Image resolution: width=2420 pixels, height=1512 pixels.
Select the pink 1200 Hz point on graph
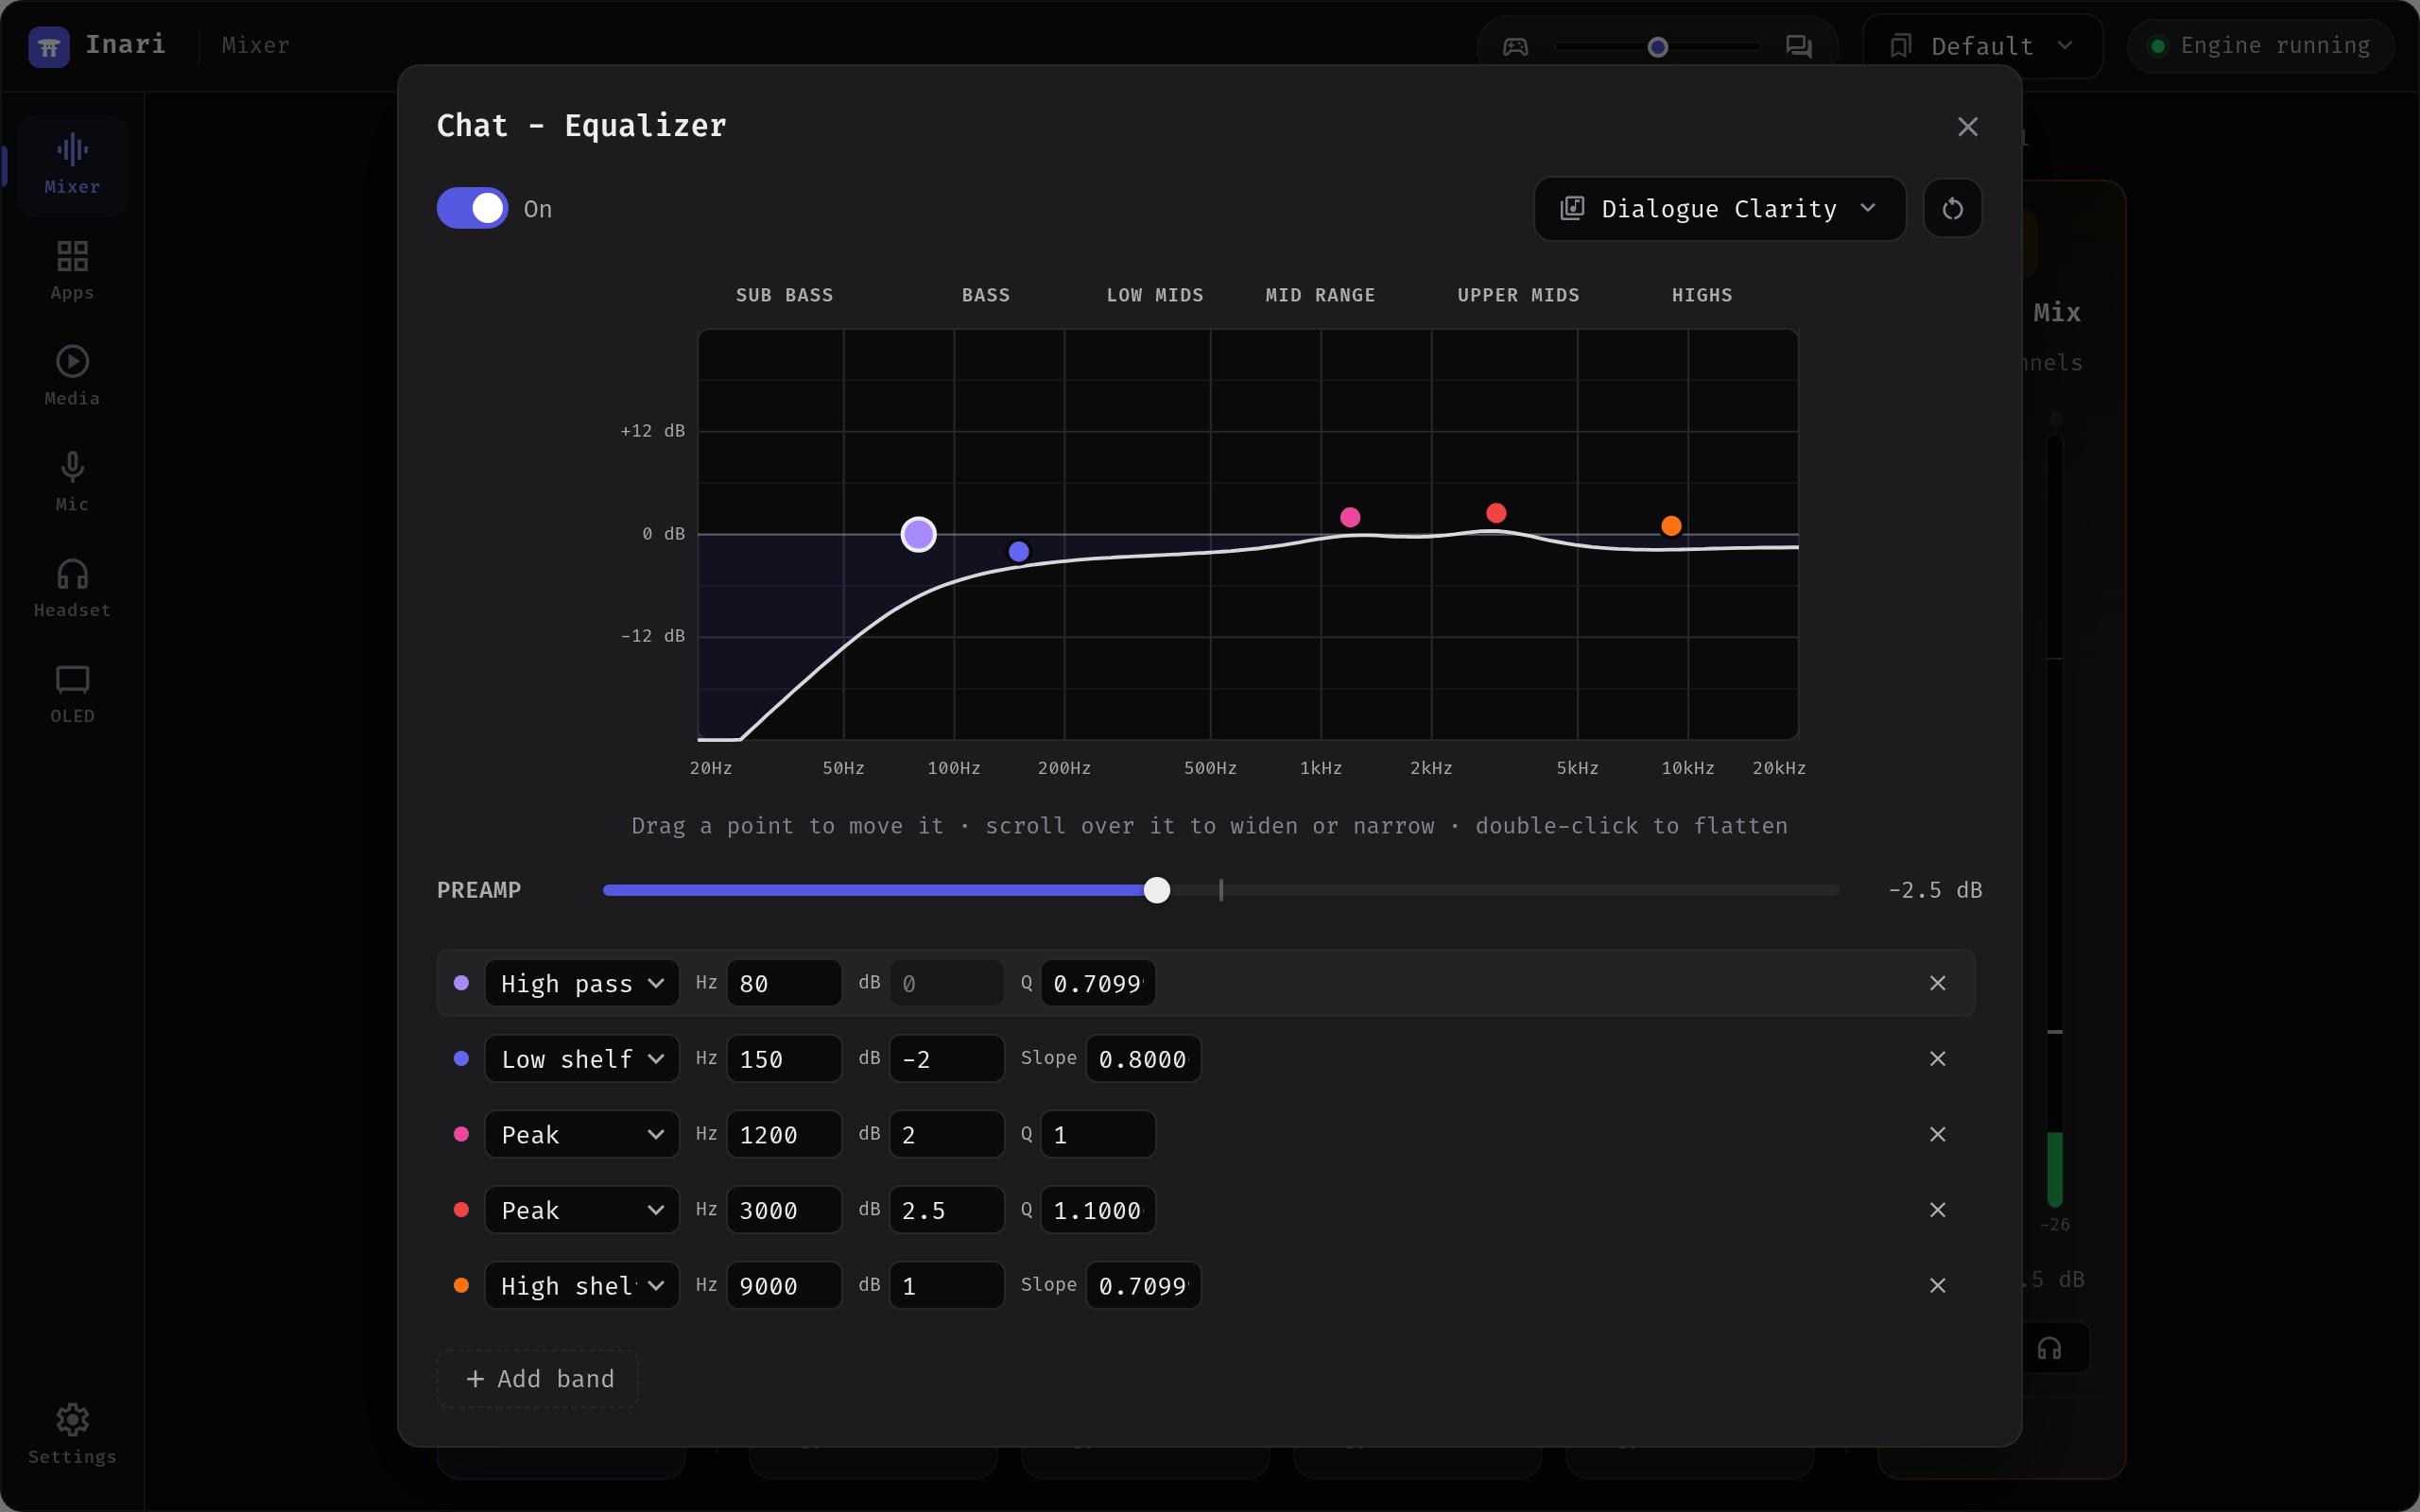point(1350,517)
